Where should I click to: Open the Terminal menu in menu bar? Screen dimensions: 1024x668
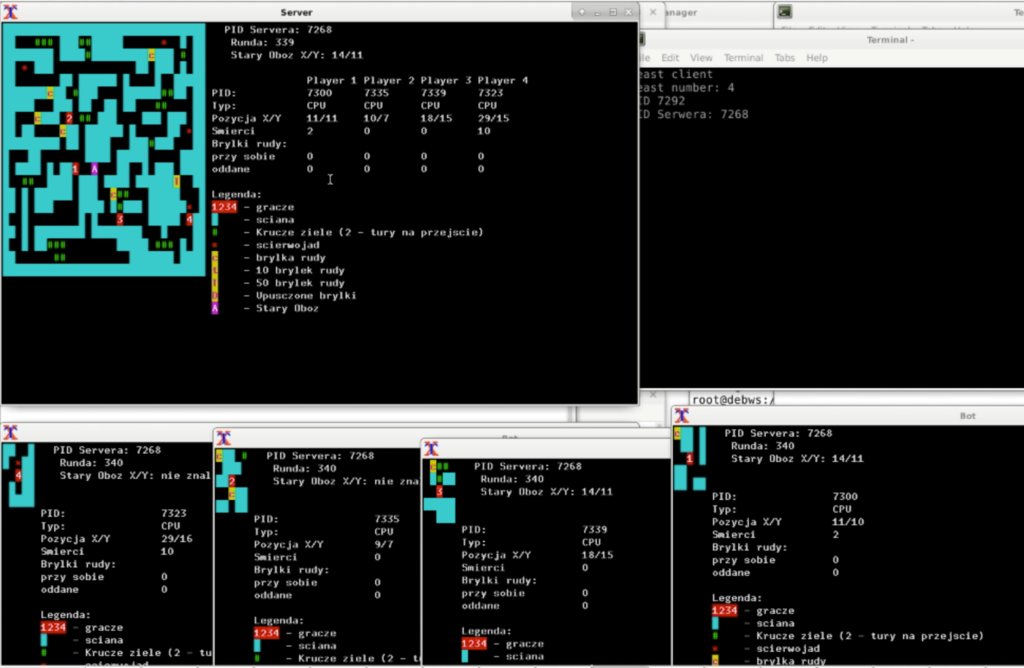click(743, 58)
